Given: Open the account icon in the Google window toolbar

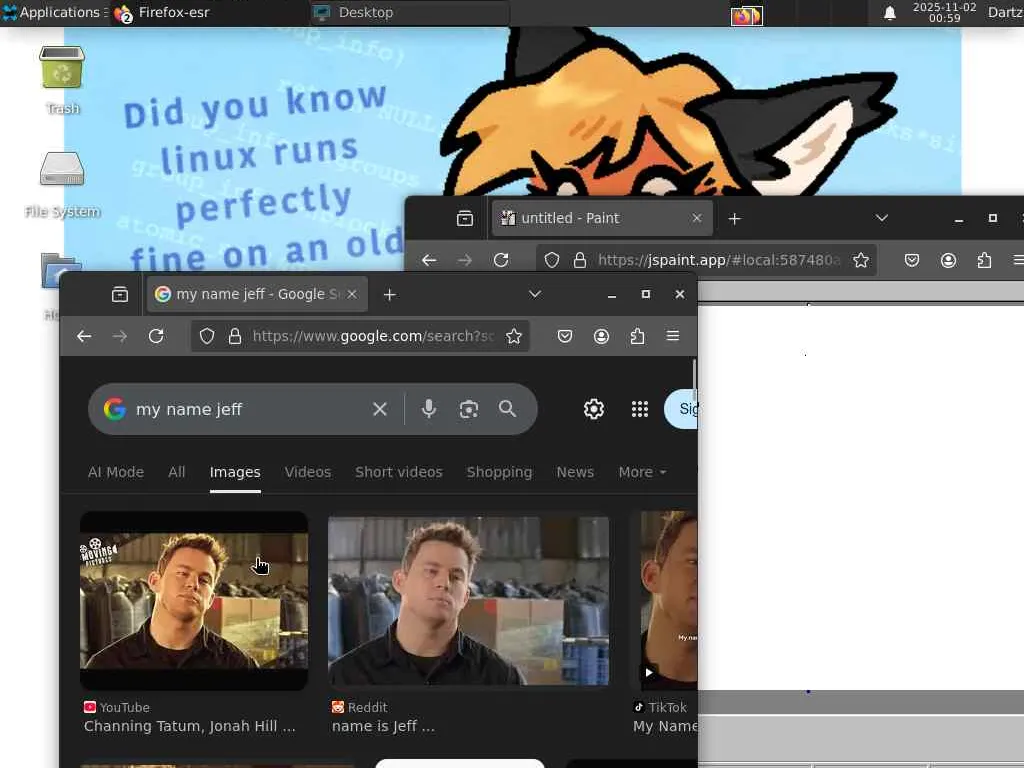Looking at the screenshot, I should pos(601,336).
